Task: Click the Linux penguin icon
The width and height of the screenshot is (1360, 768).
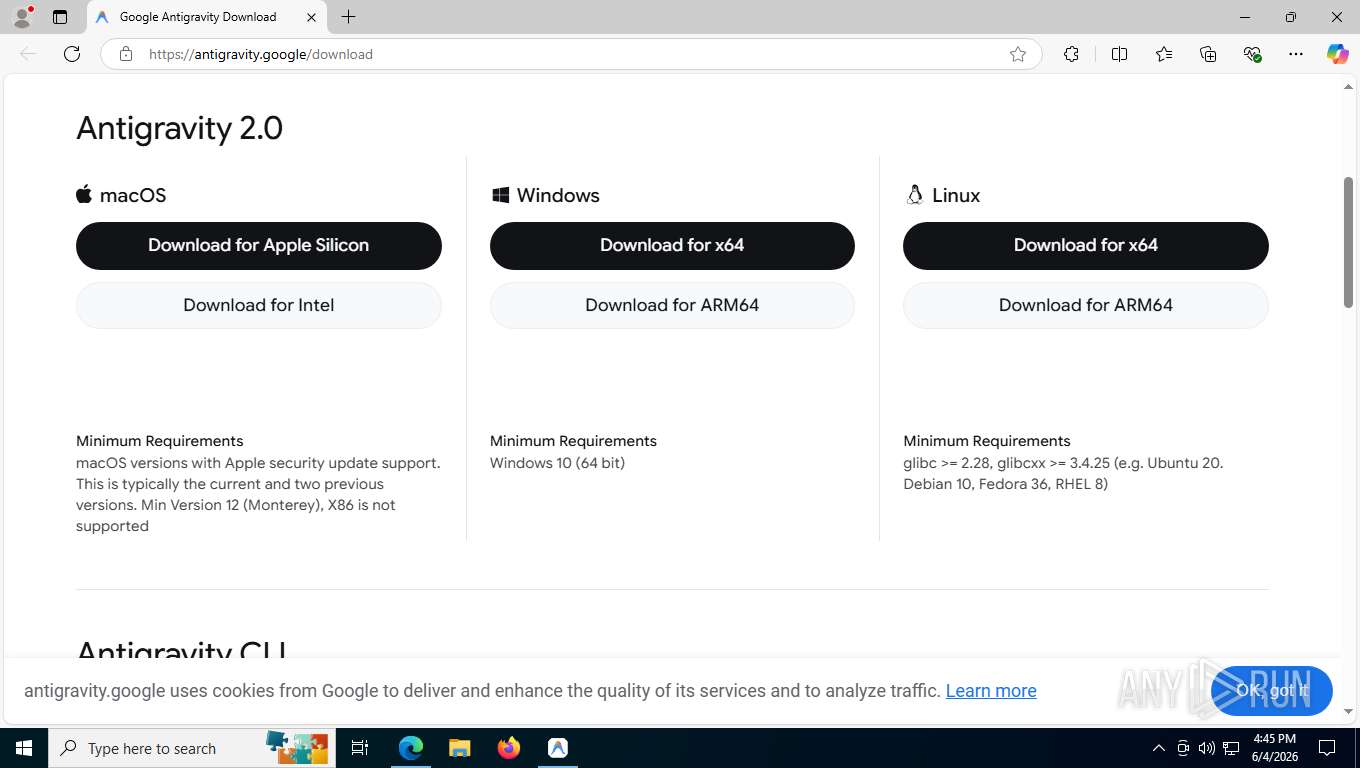Action: click(914, 195)
